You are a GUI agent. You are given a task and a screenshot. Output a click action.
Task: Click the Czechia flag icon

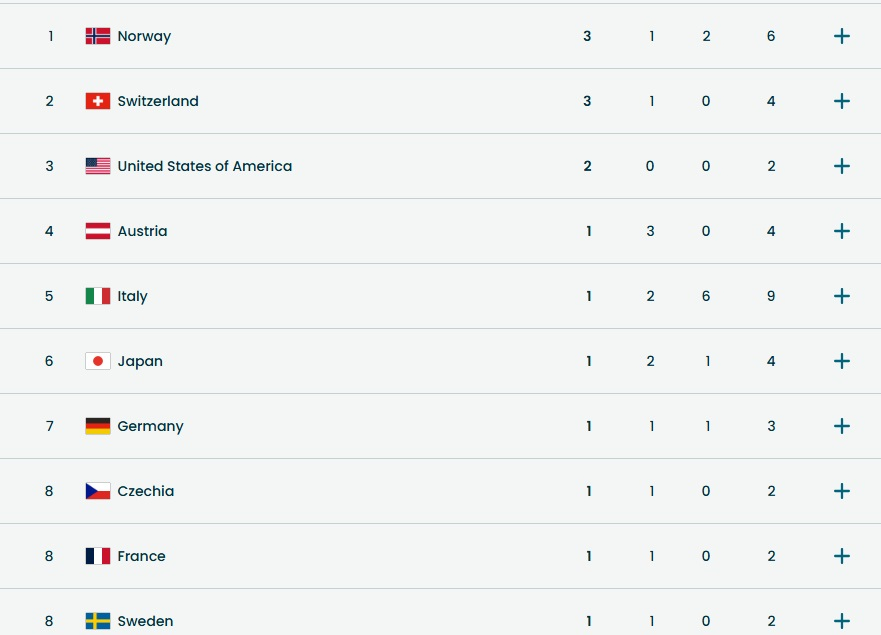[98, 491]
